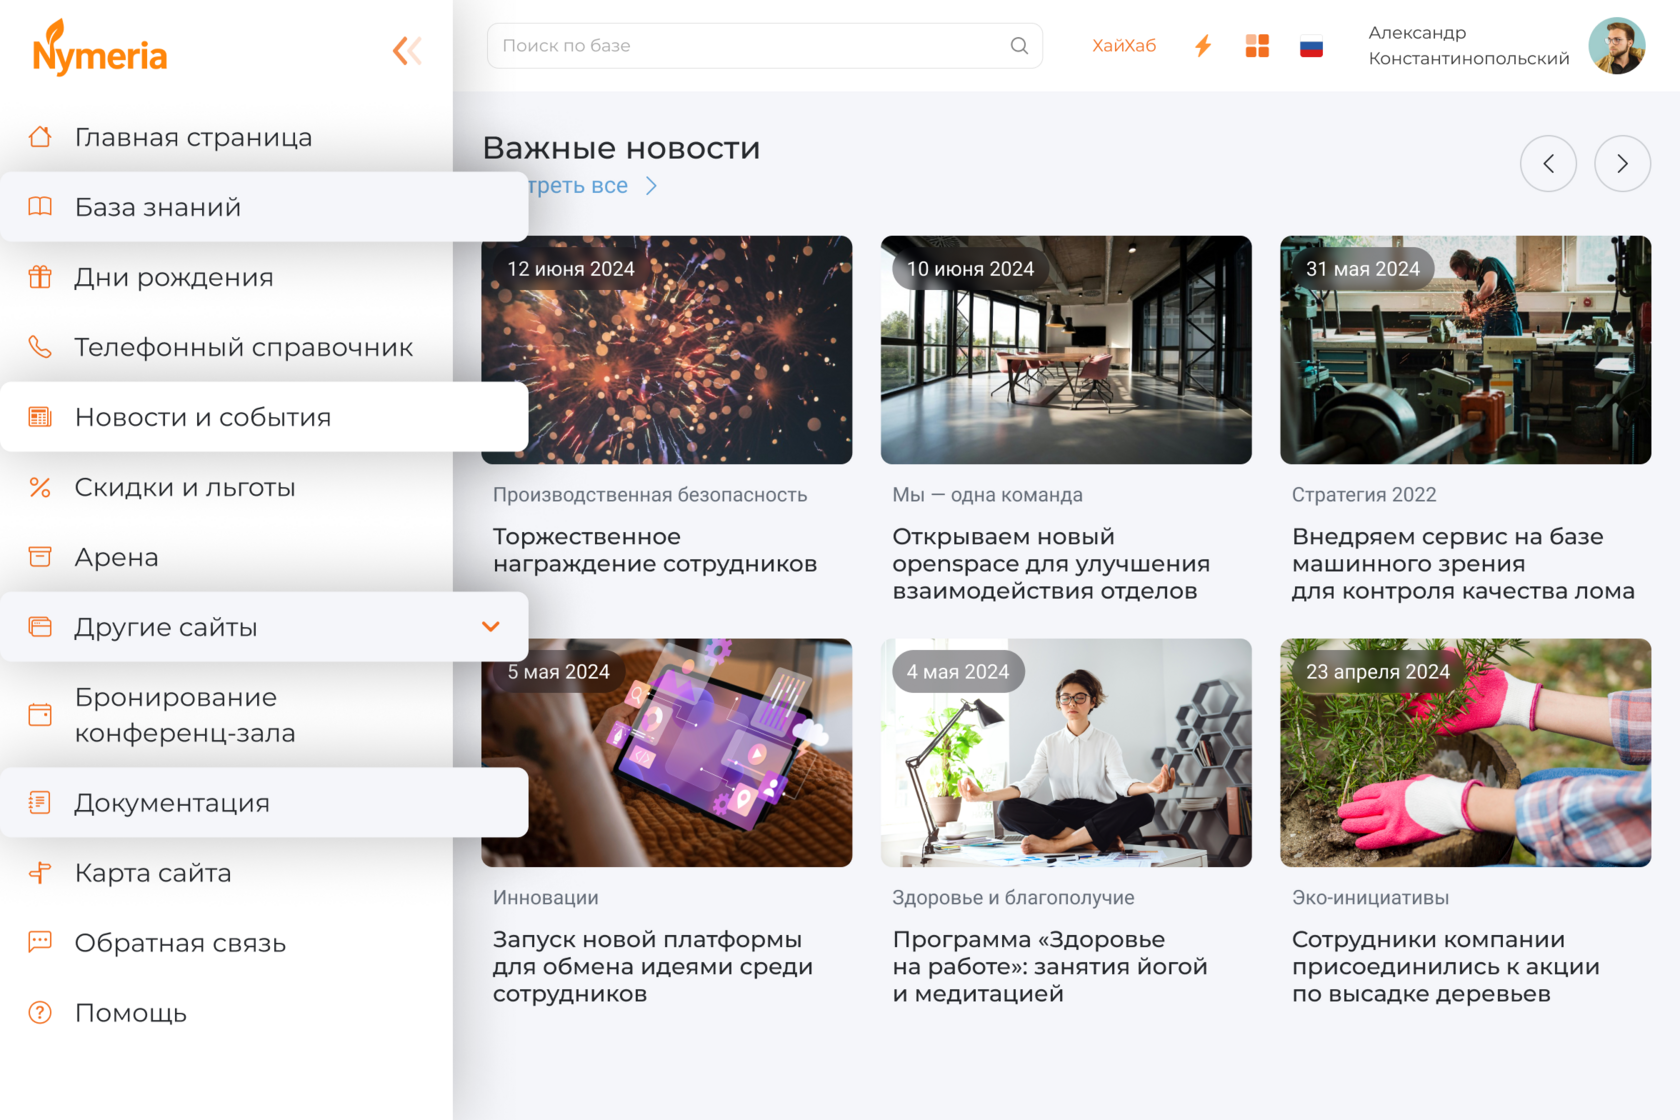Click the Карта сайта signpost icon
This screenshot has height=1120, width=1680.
click(40, 872)
